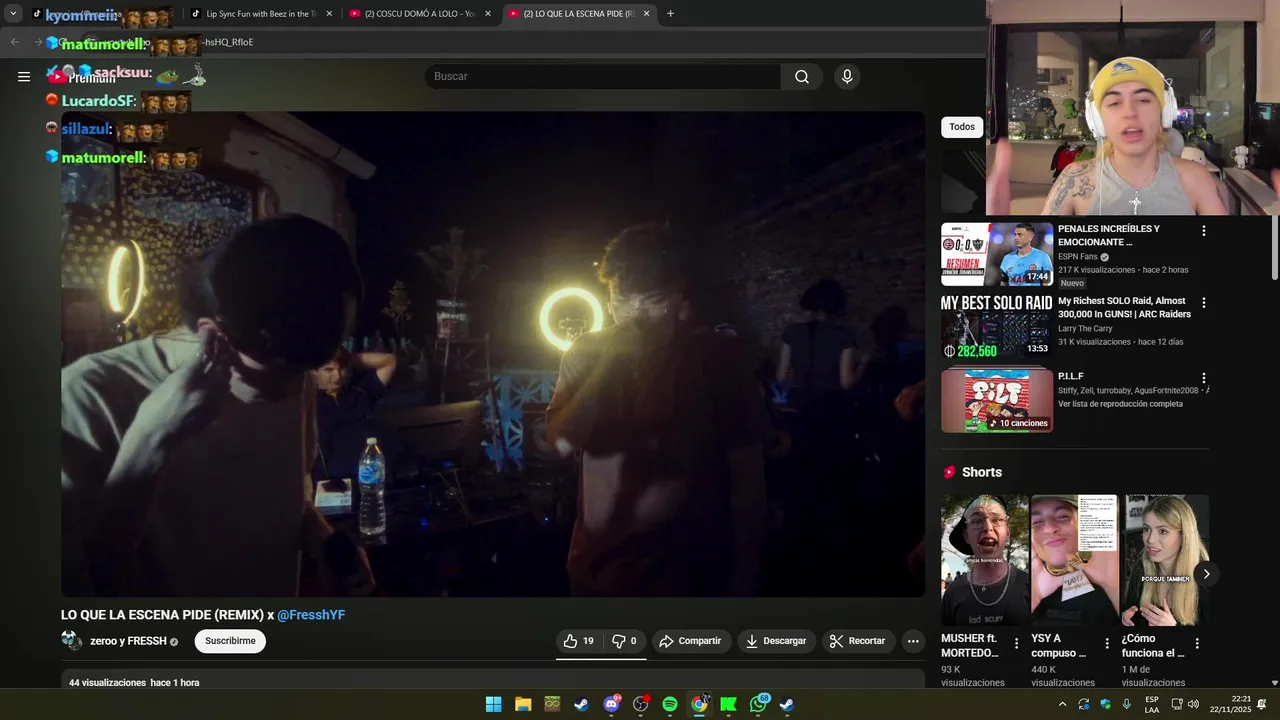This screenshot has height=720, width=1280.
Task: Open options for PENALES INCREÍBLES video
Action: pyautogui.click(x=1204, y=231)
